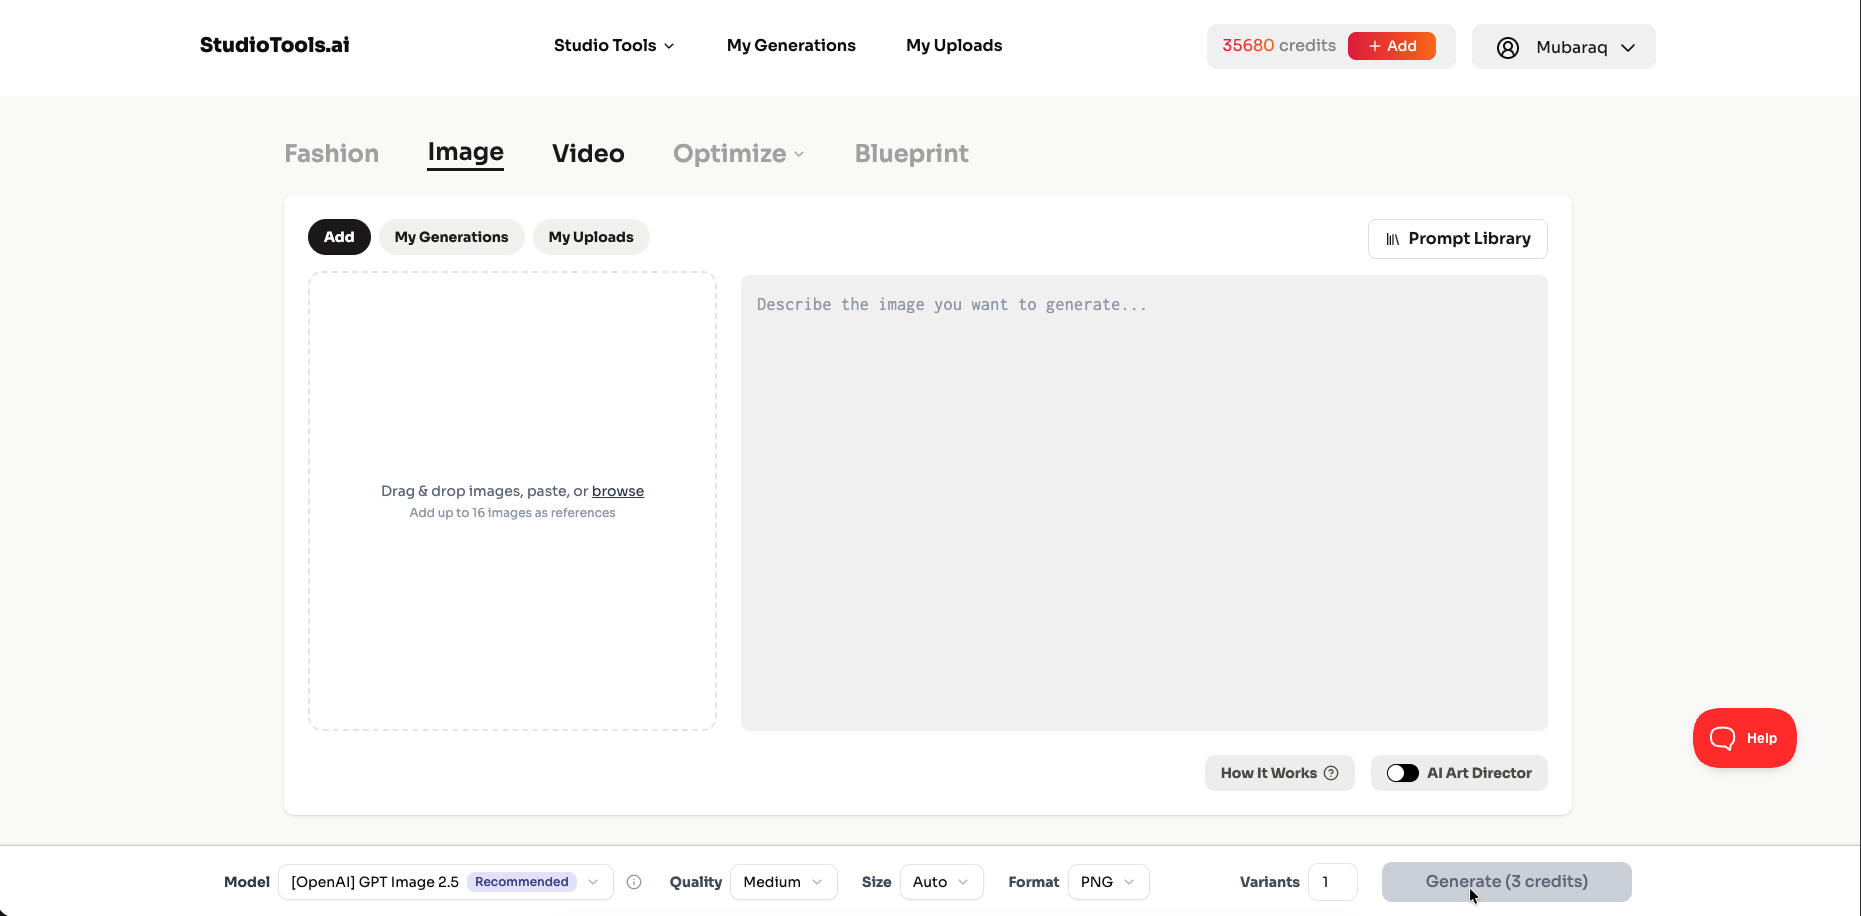The width and height of the screenshot is (1861, 916).
Task: Open the Model selection dropdown
Action: (446, 882)
